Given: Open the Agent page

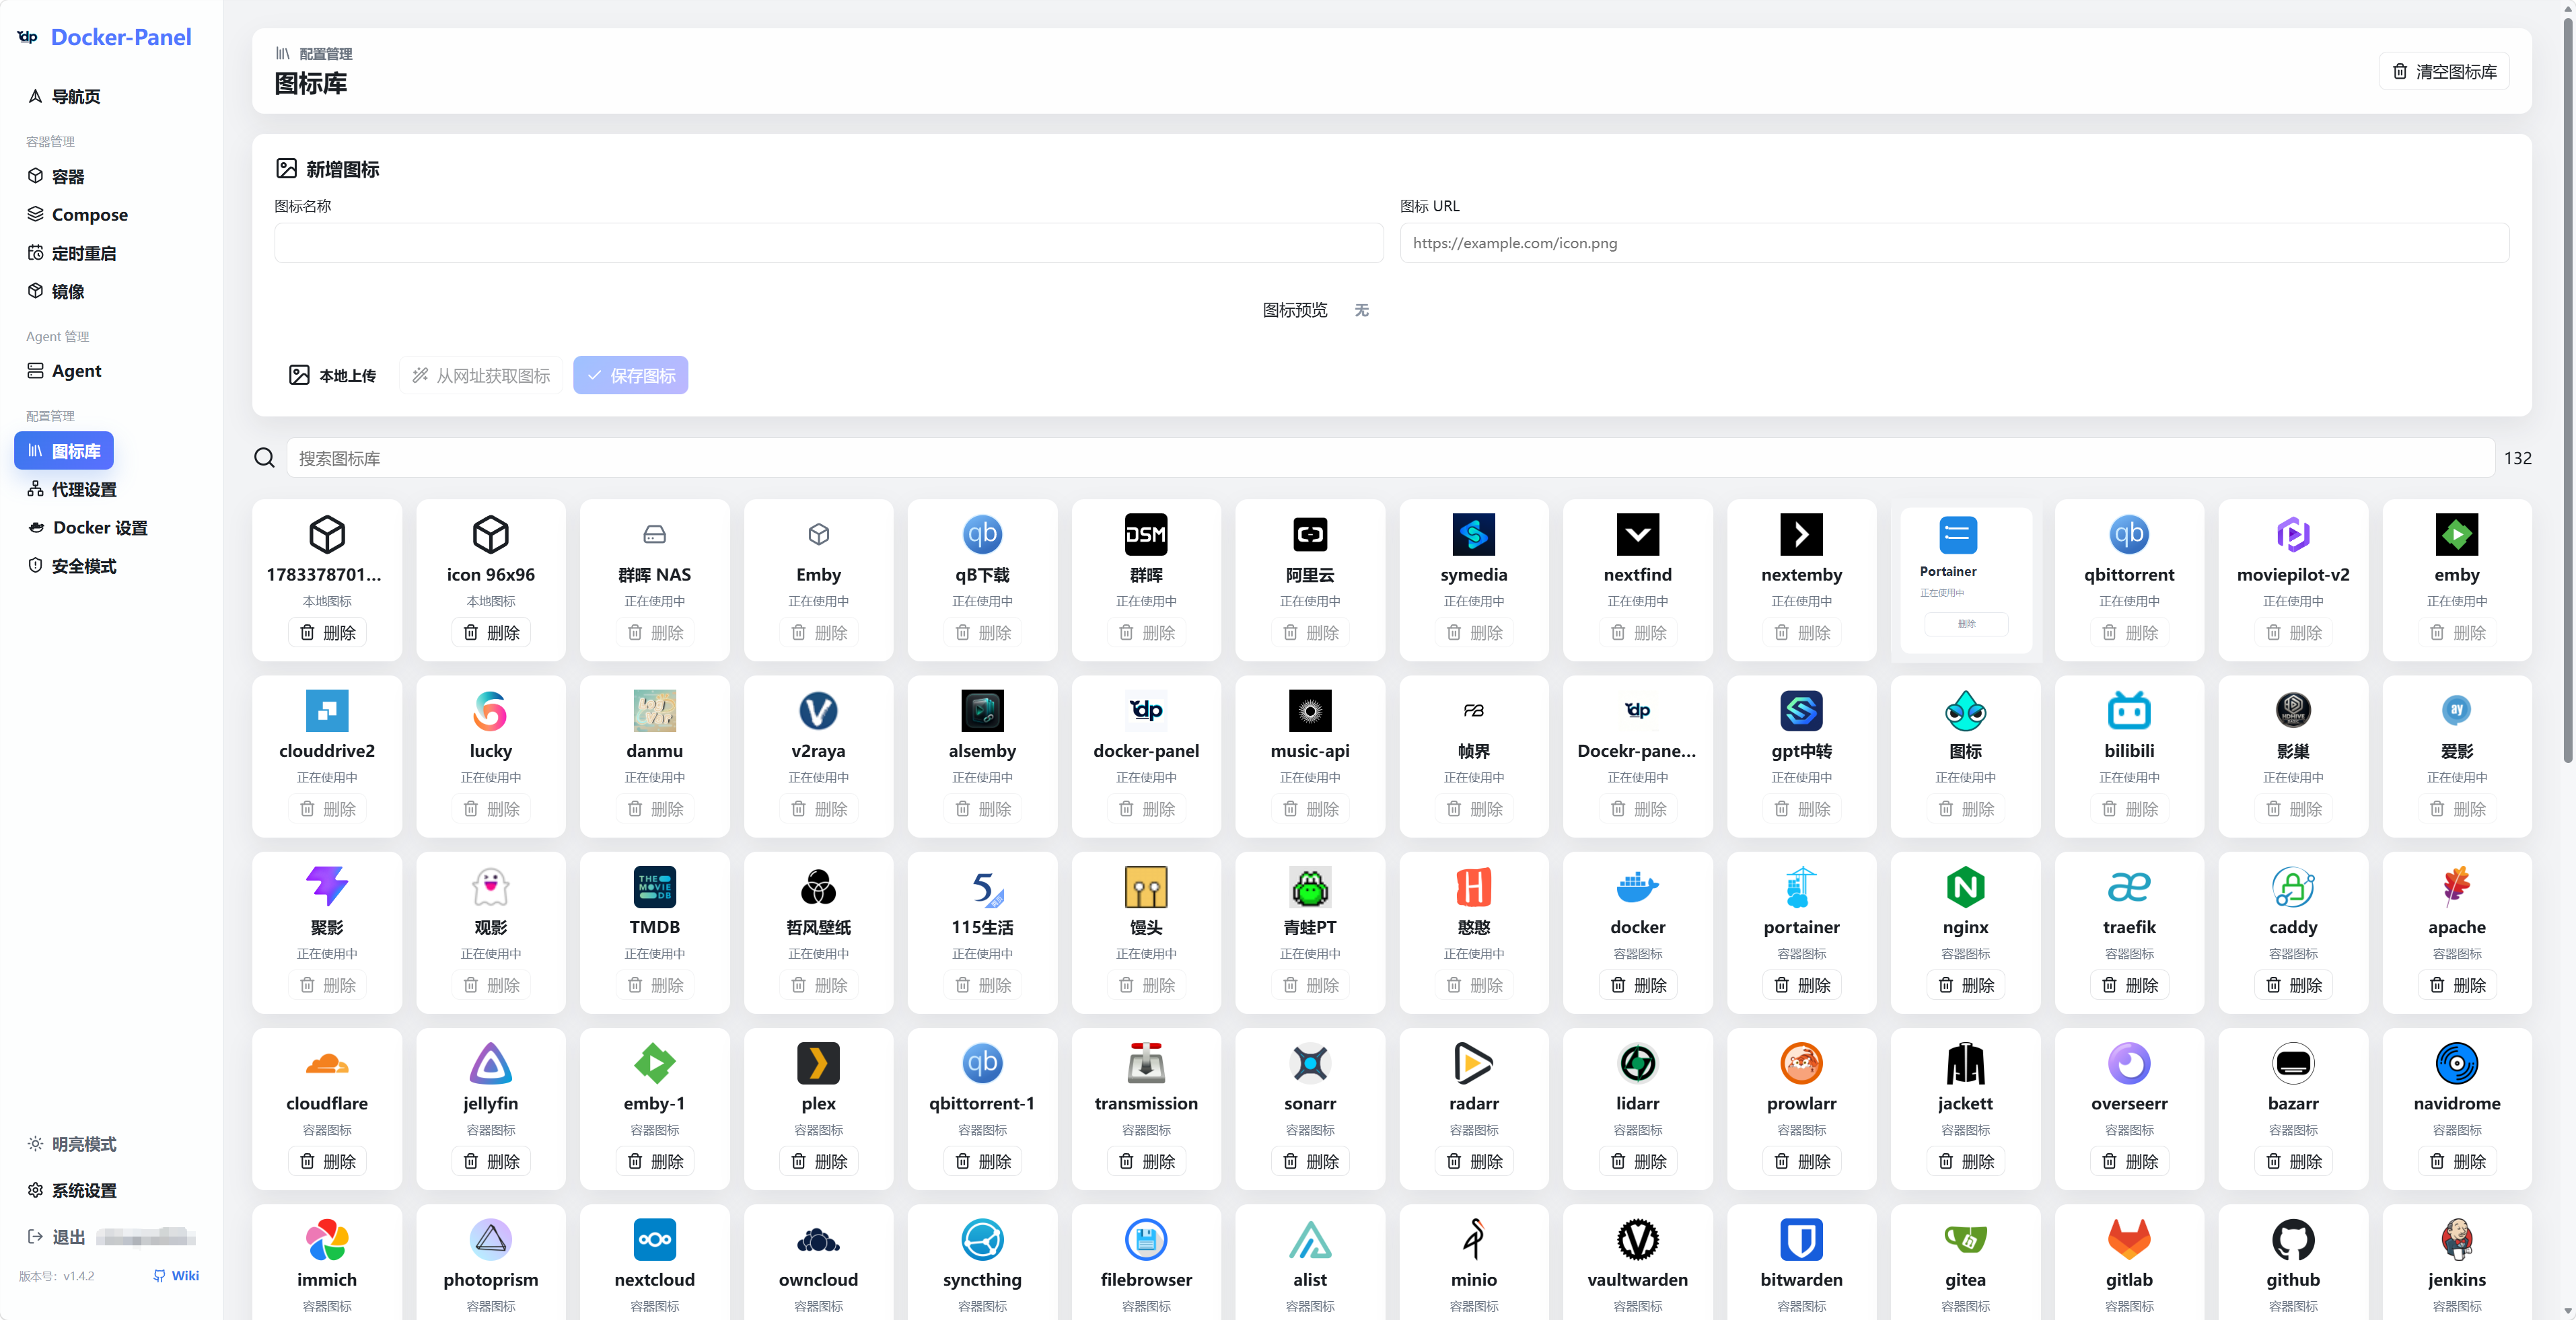Looking at the screenshot, I should click(65, 371).
